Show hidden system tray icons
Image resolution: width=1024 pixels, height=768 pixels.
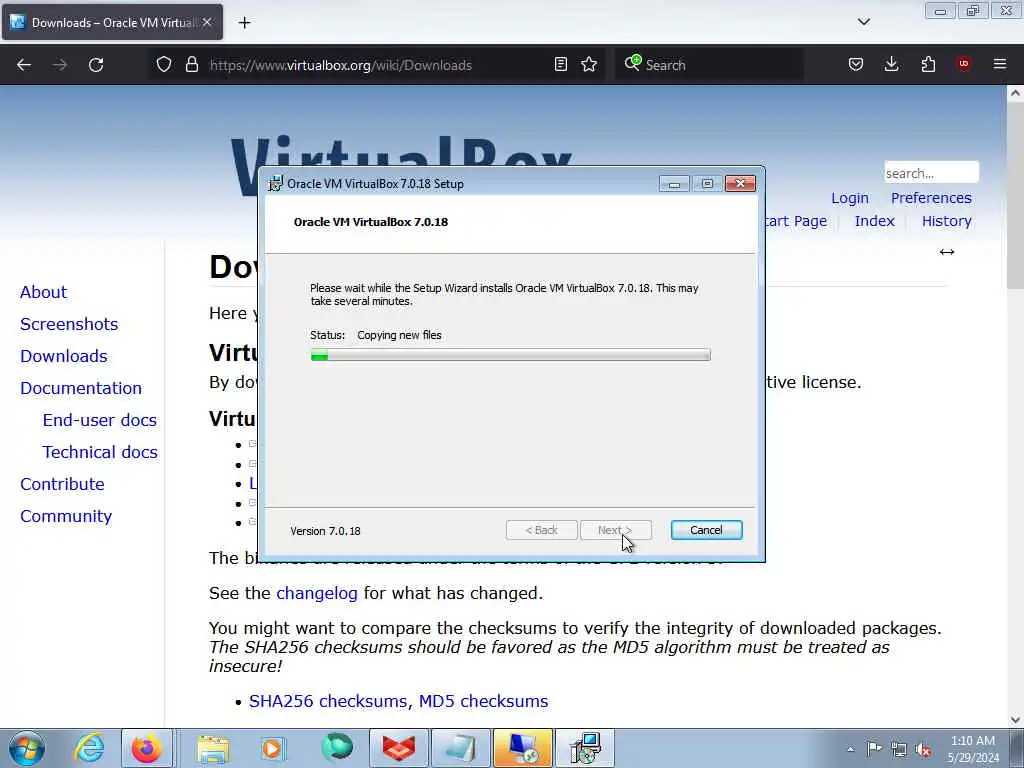coord(850,749)
